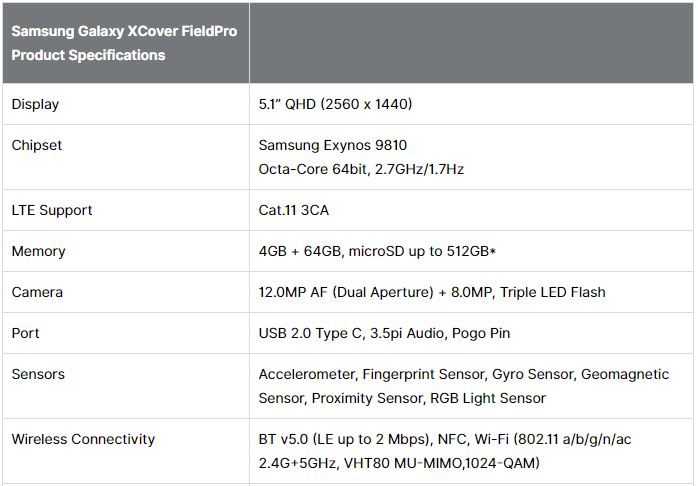Select the Sensors row label

click(38, 374)
